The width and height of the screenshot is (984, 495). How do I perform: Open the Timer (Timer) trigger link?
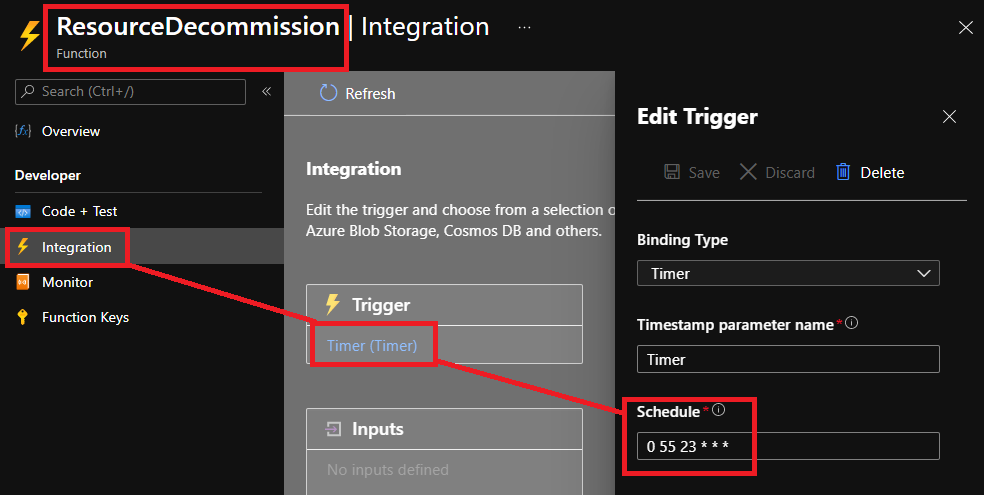click(372, 346)
